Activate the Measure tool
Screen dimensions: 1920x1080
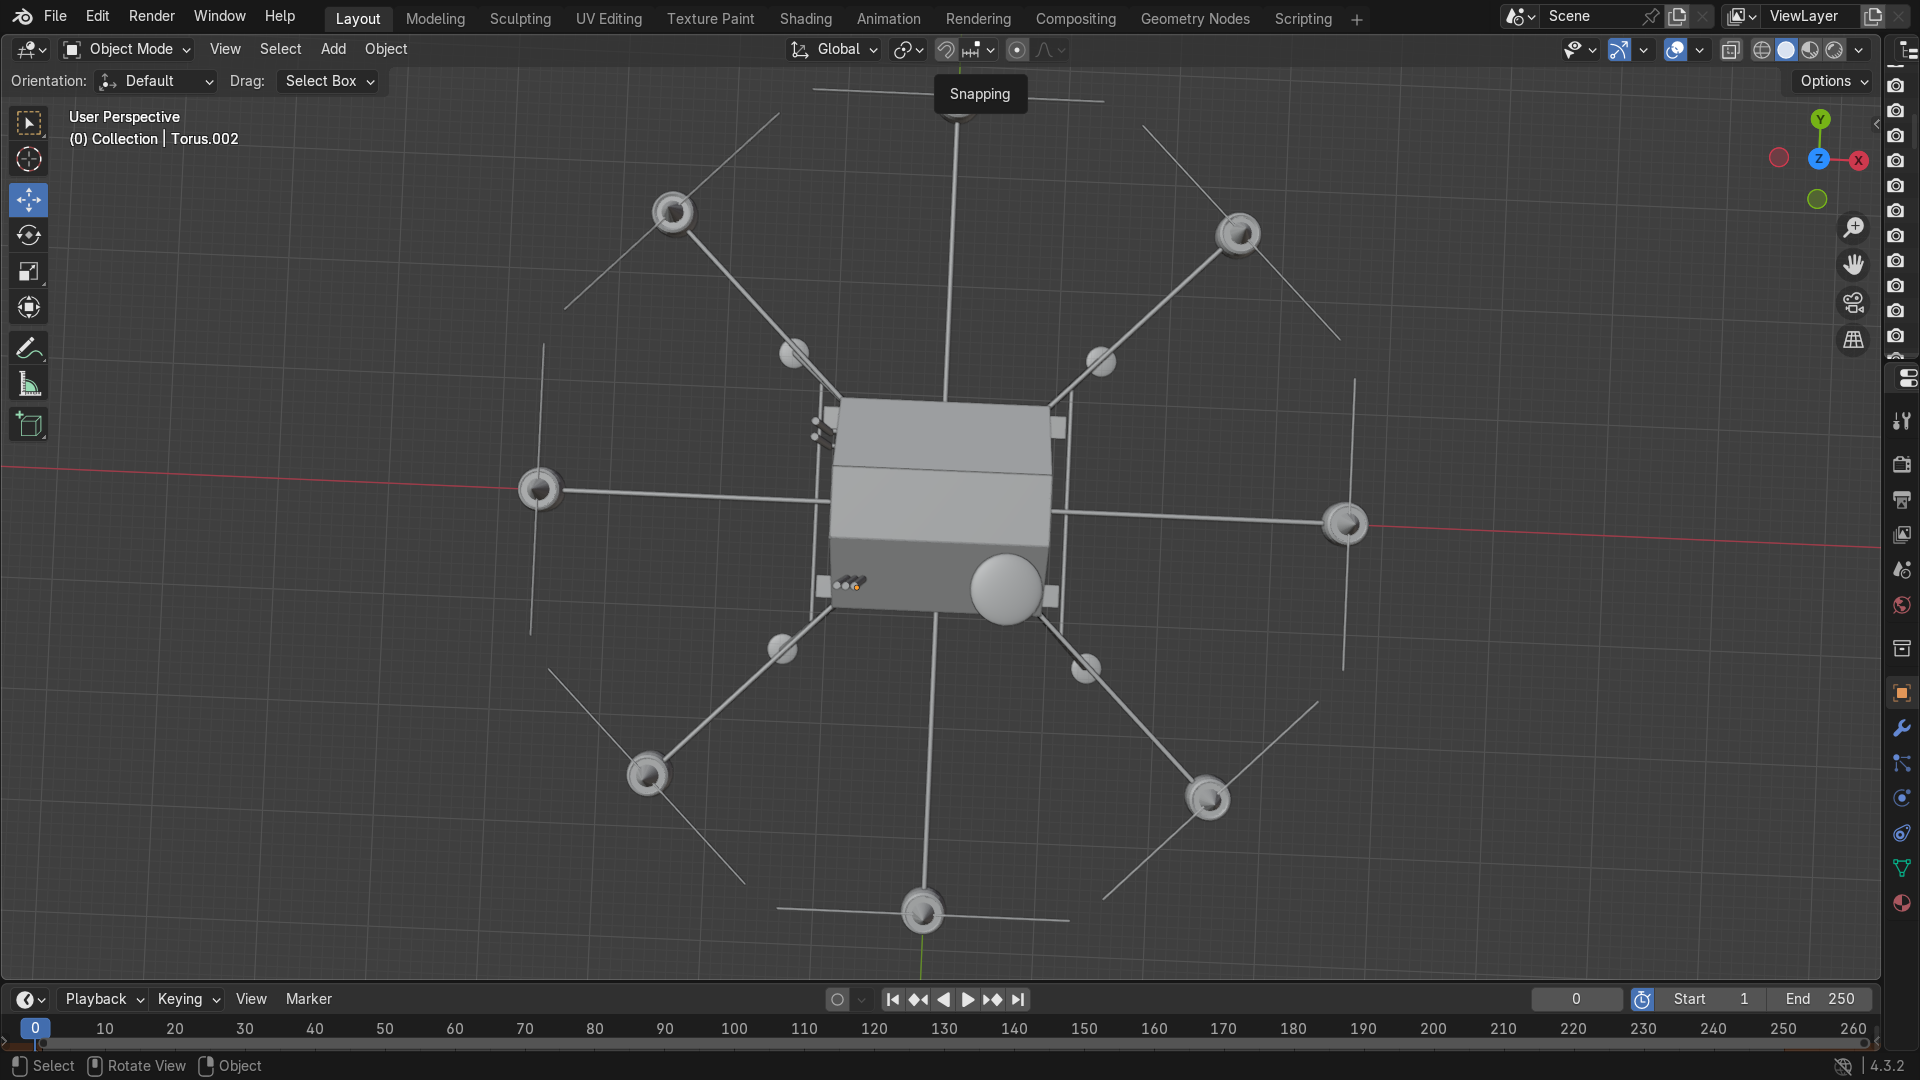[x=28, y=382]
